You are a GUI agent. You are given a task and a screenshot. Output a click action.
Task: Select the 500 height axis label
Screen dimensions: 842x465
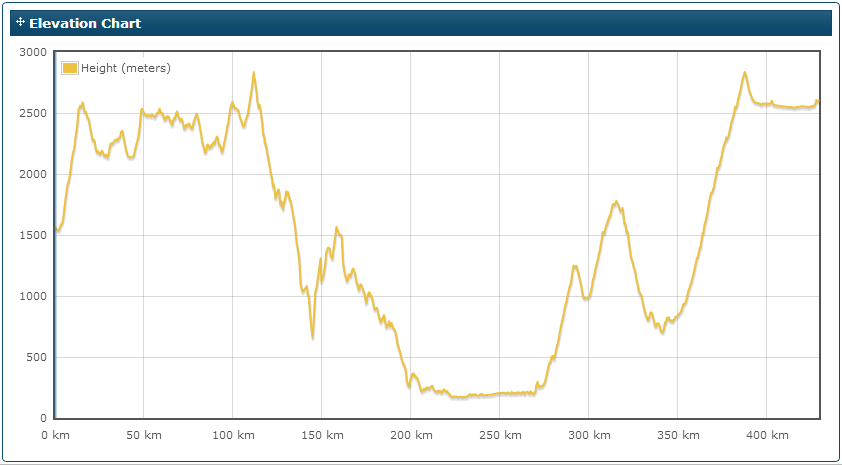coord(37,357)
